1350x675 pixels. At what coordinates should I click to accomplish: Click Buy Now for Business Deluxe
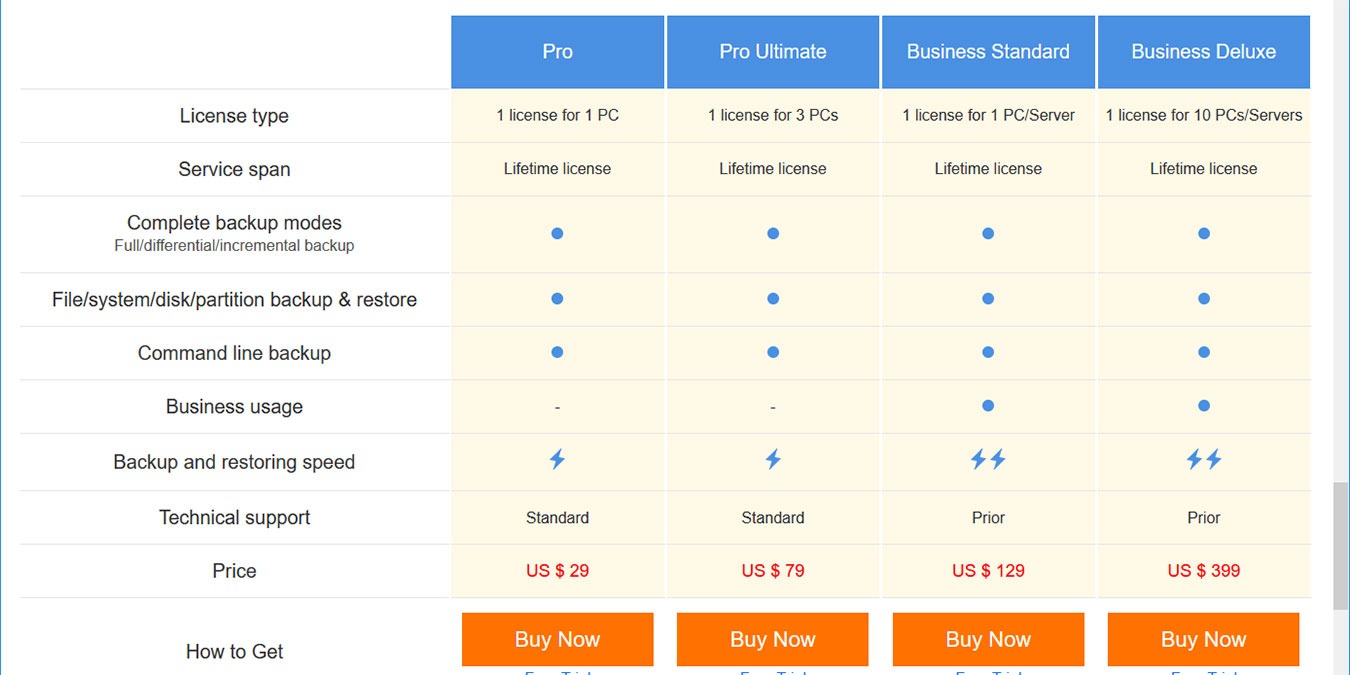coord(1203,639)
